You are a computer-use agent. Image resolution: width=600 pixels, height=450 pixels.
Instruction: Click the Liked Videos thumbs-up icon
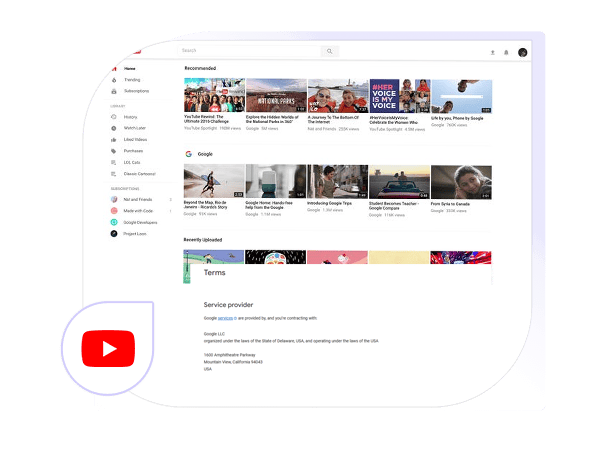[x=114, y=140]
